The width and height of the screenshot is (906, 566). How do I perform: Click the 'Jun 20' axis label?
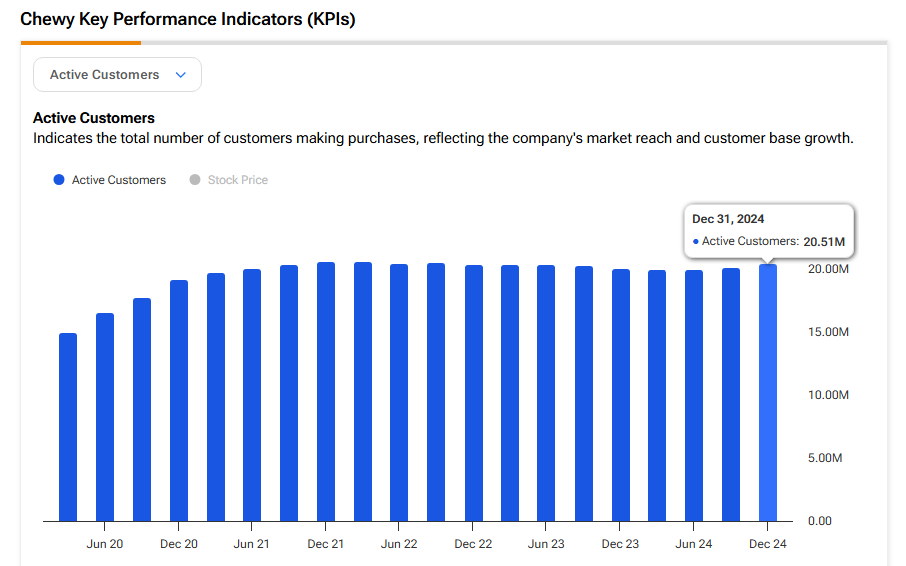(x=105, y=544)
